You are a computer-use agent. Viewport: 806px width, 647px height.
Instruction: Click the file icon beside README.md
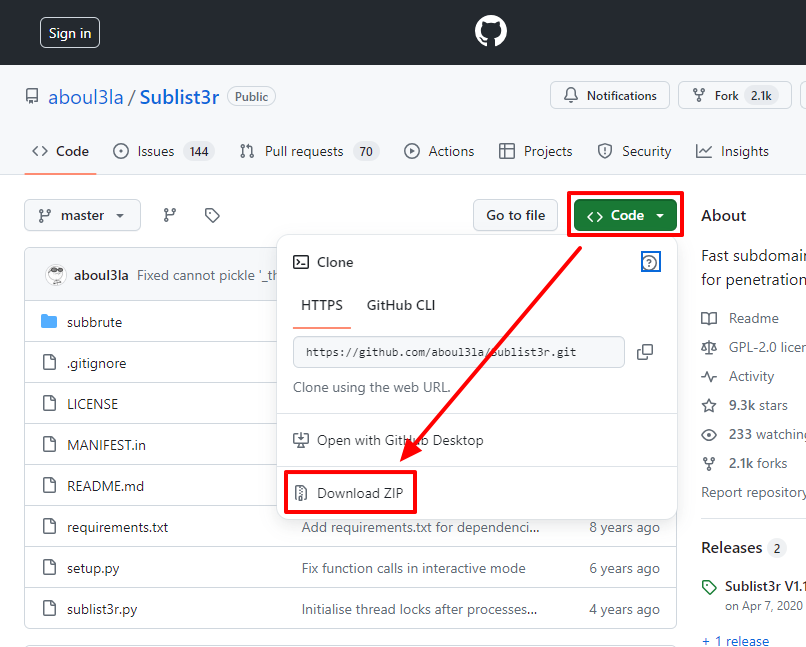[49, 485]
